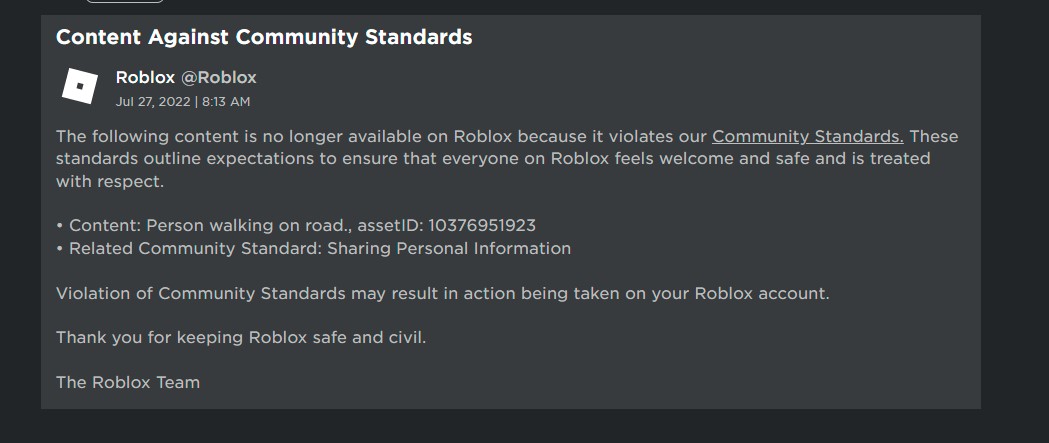Click the first line of the message body
The height and width of the screenshot is (443, 1049).
tap(380, 136)
